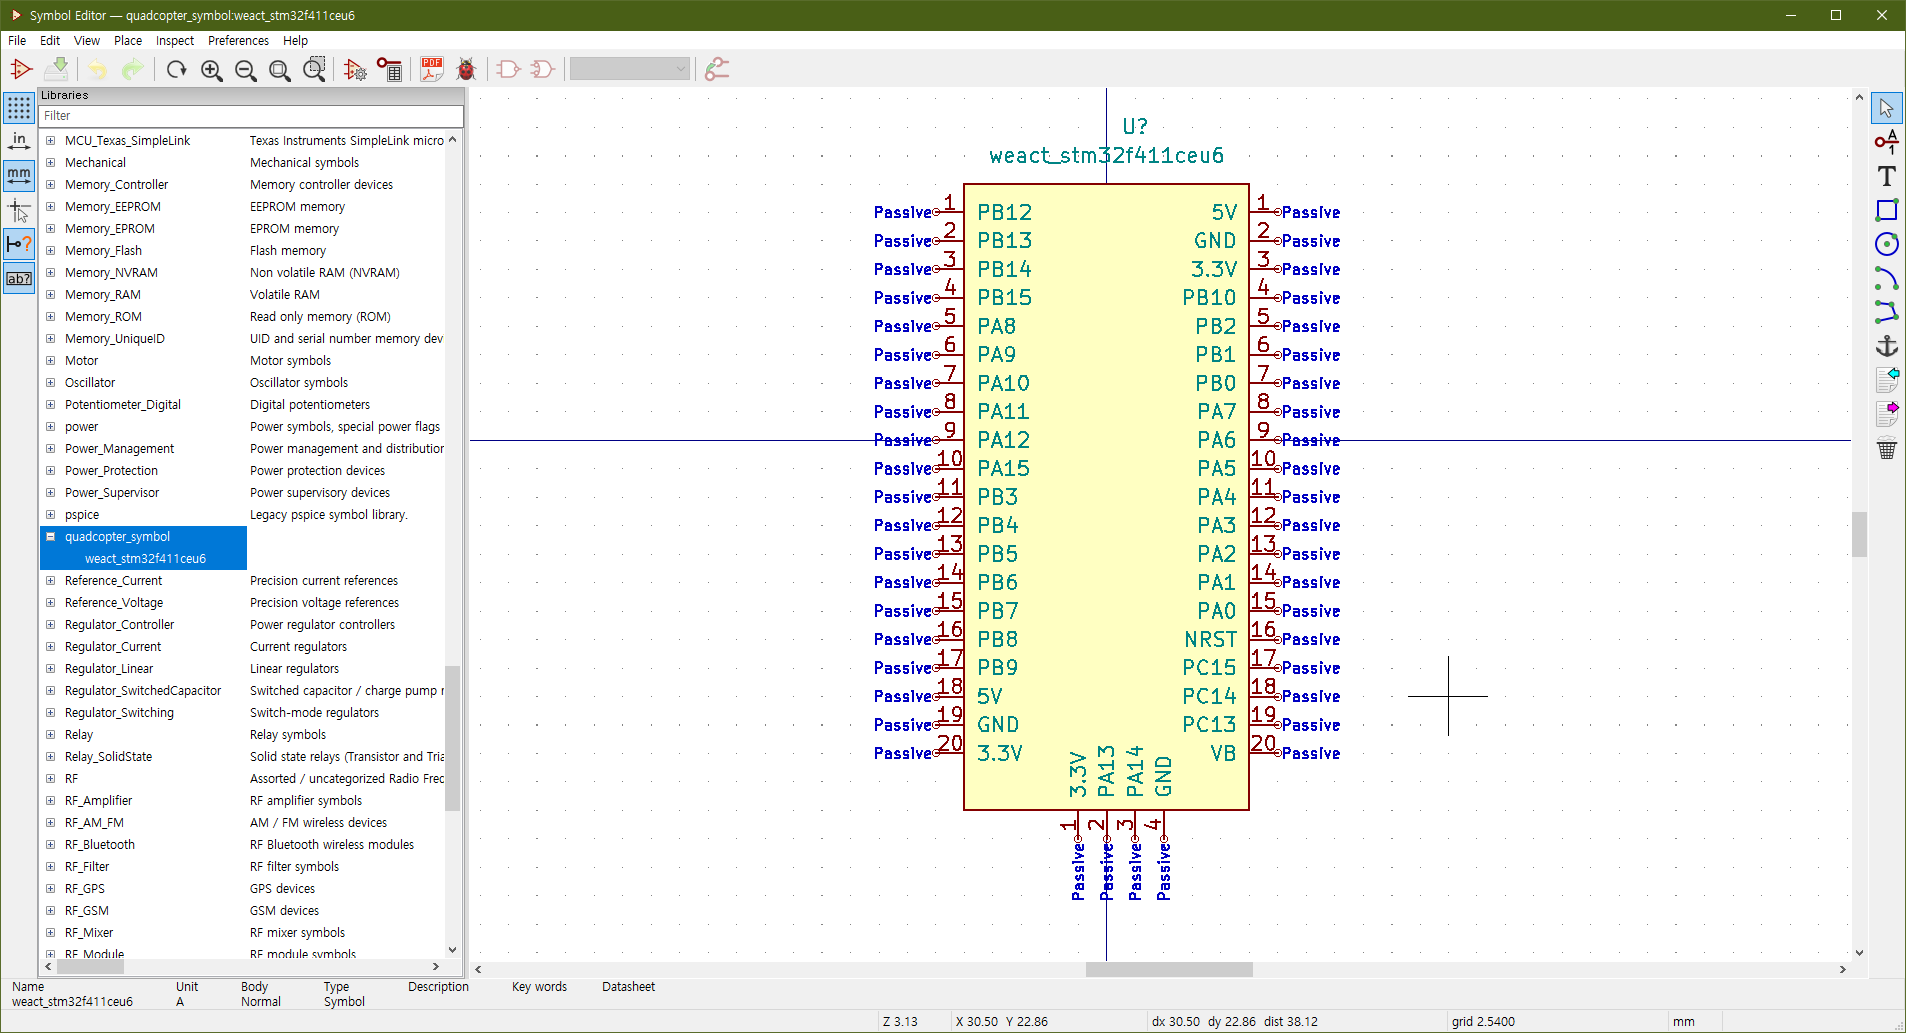1906x1033 pixels.
Task: Zoom to fit the symbol
Action: (280, 69)
